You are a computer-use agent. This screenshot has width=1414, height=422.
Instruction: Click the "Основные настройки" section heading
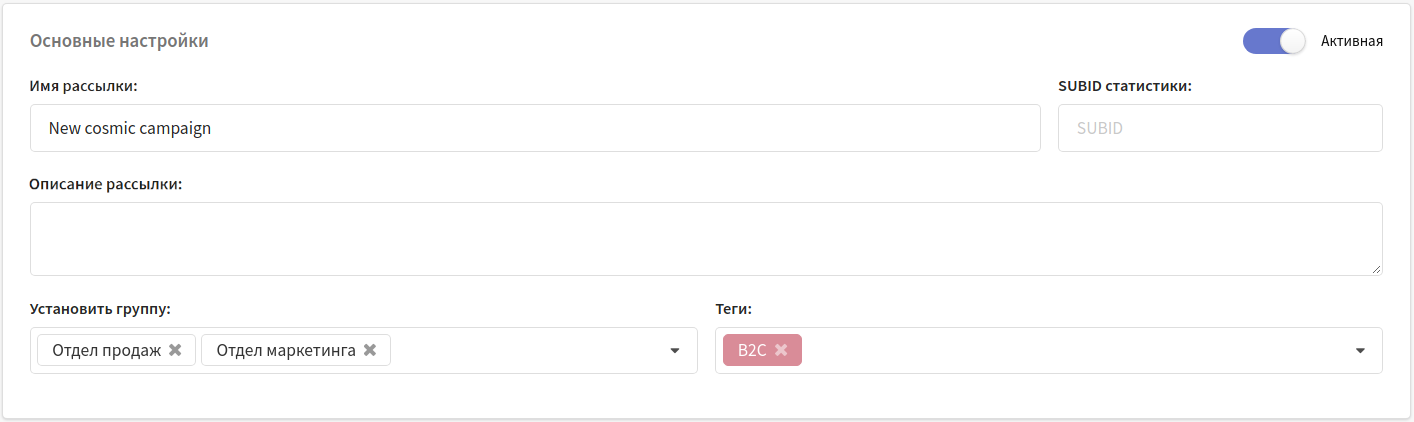click(119, 41)
